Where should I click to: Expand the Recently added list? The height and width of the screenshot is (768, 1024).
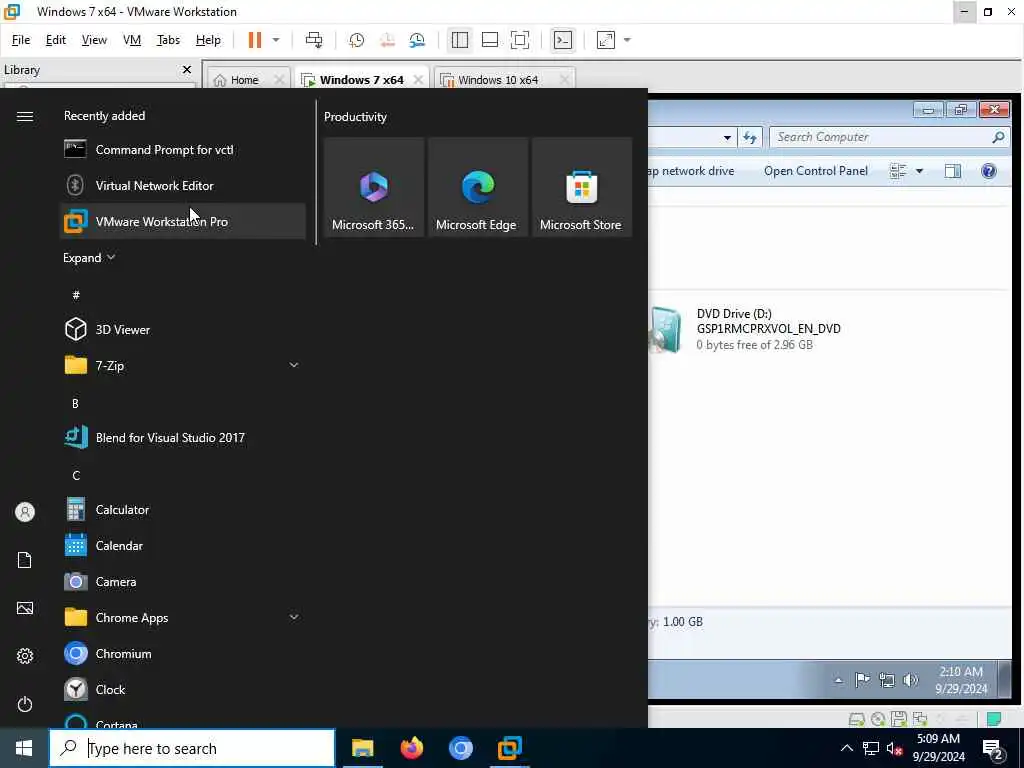coord(89,257)
